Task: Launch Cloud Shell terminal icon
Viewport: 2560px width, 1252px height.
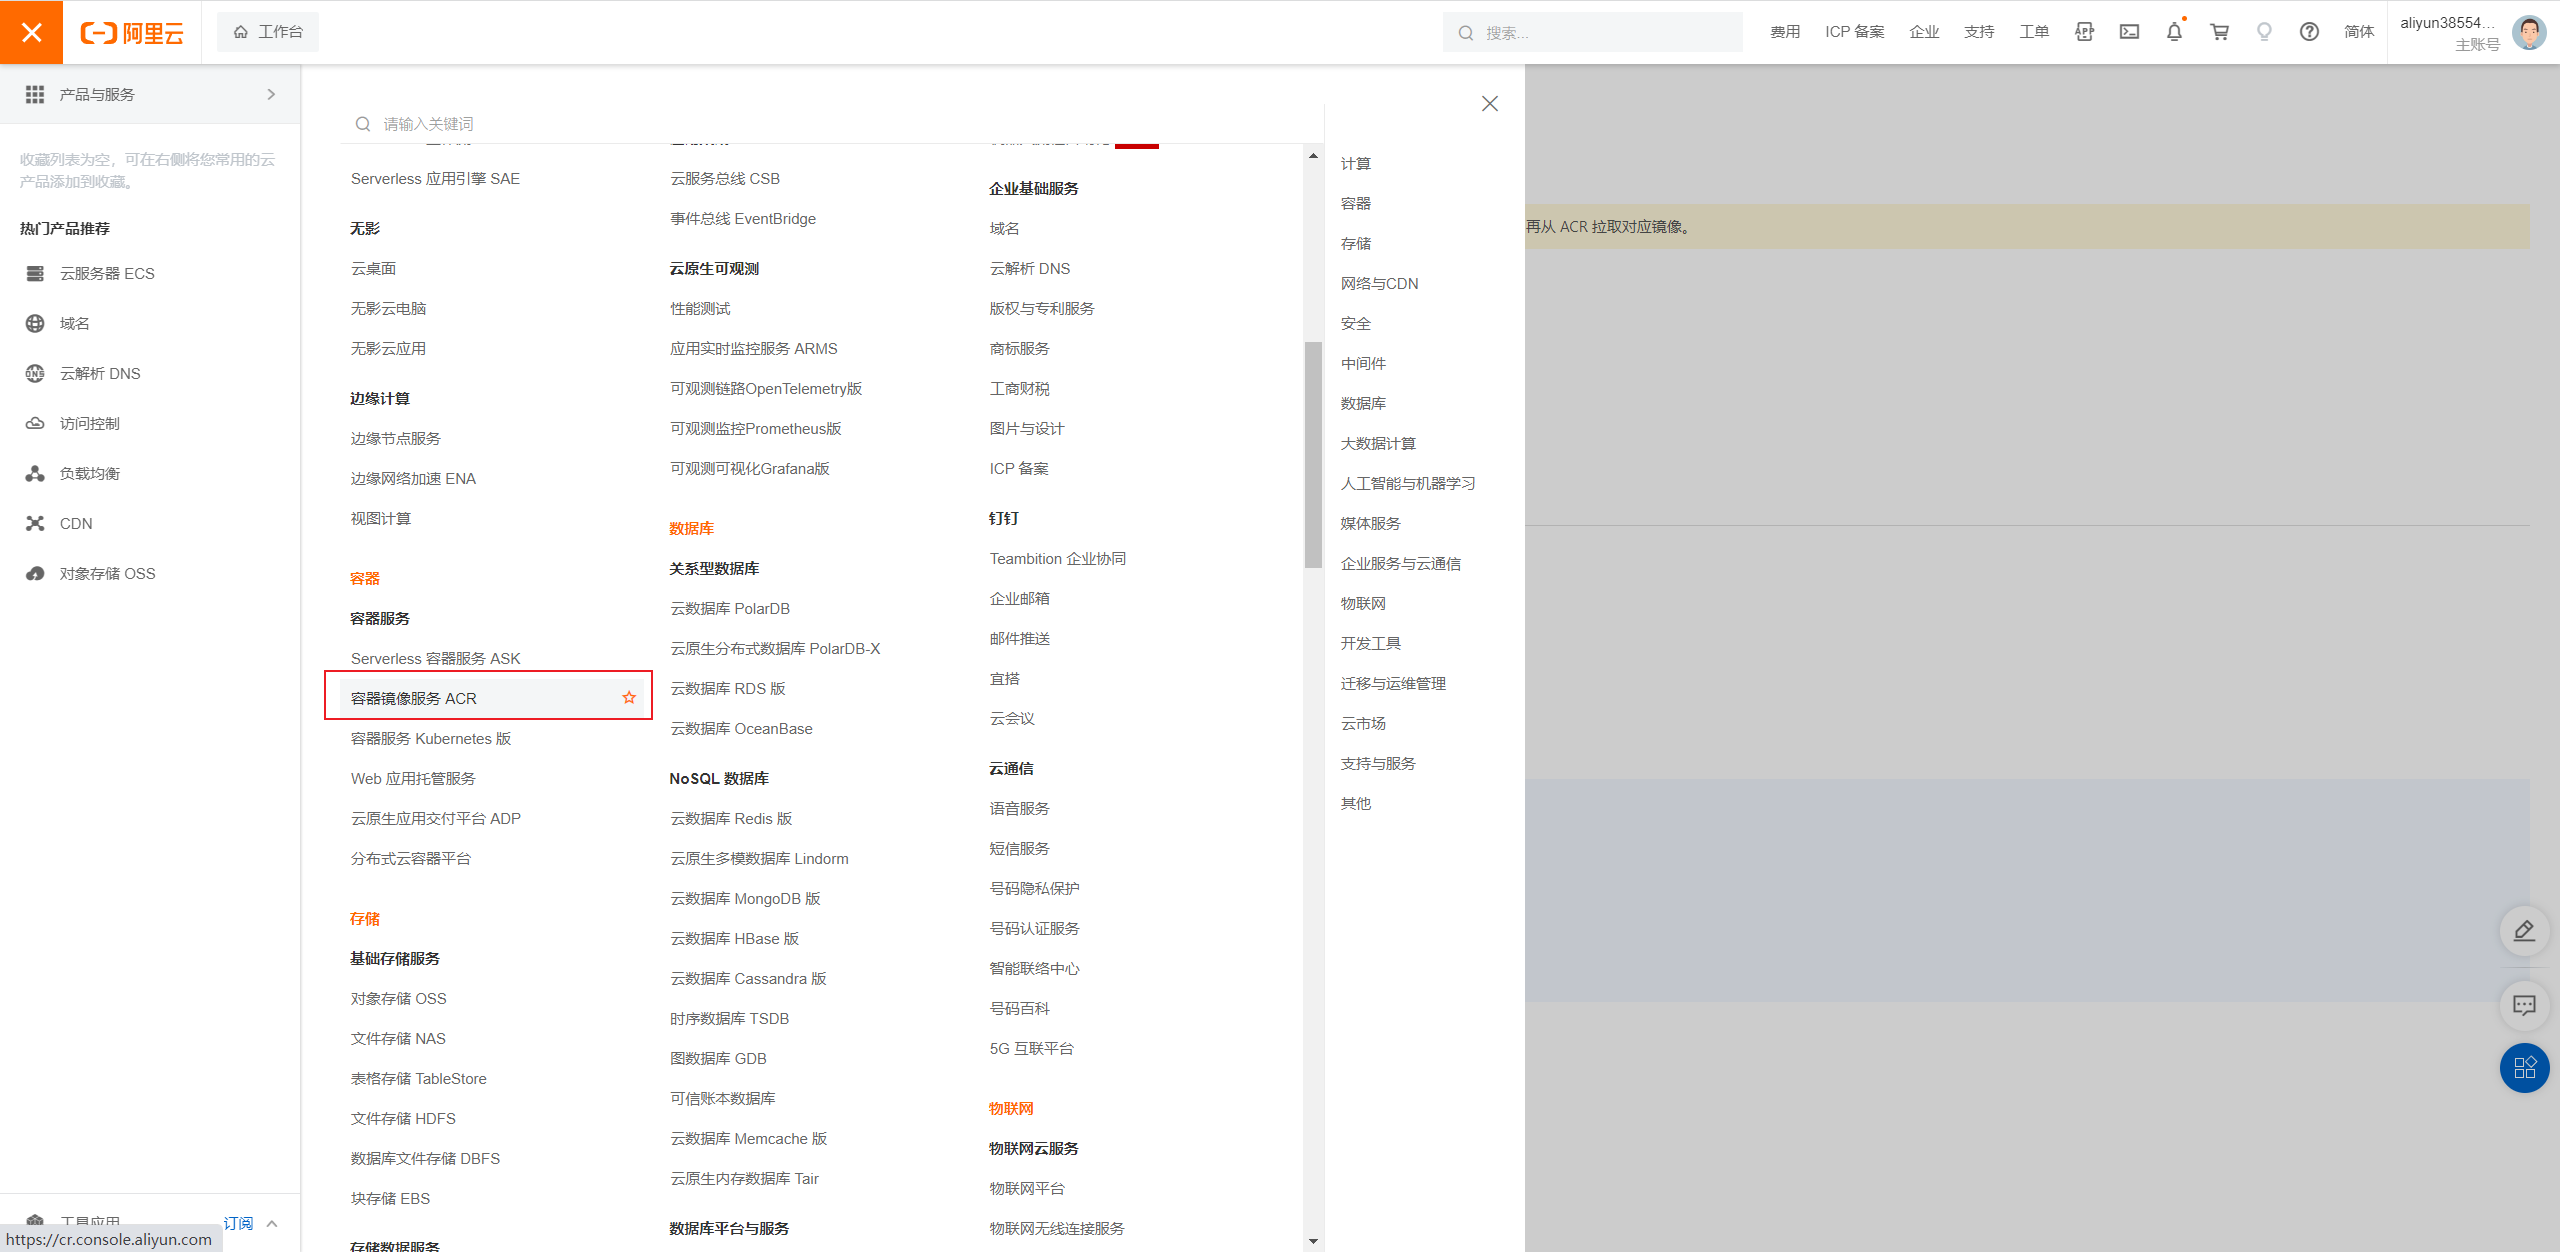Action: click(x=2129, y=32)
